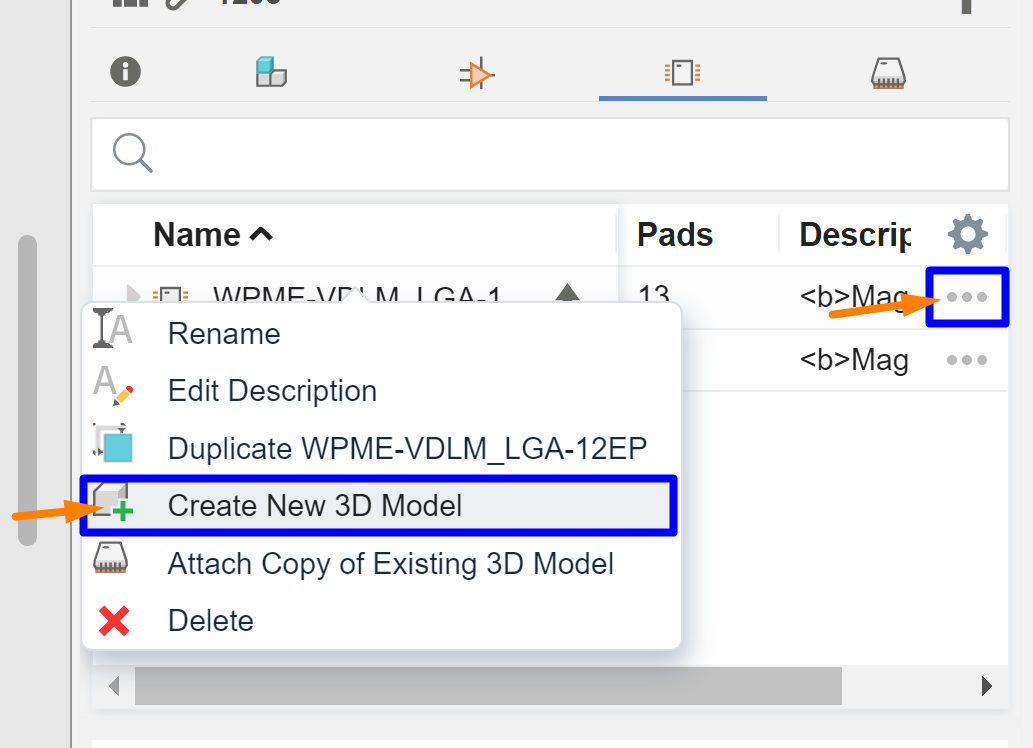Click Create New 3D Model
Image resolution: width=1033 pixels, height=748 pixels.
pos(315,506)
